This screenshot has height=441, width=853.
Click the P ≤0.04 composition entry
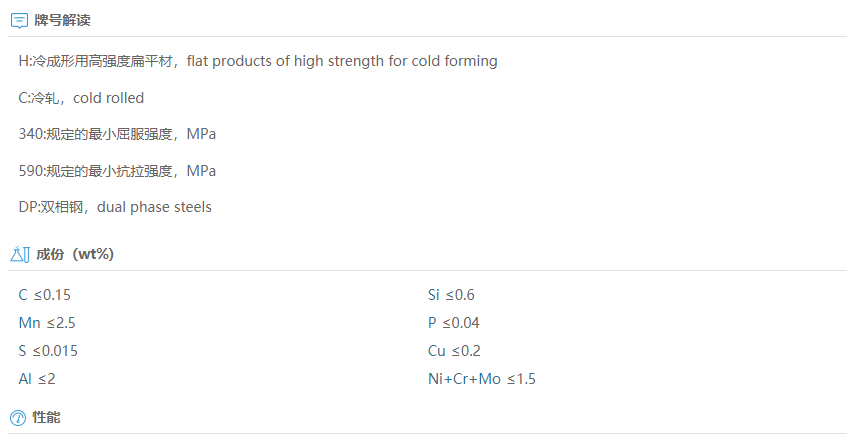click(454, 323)
